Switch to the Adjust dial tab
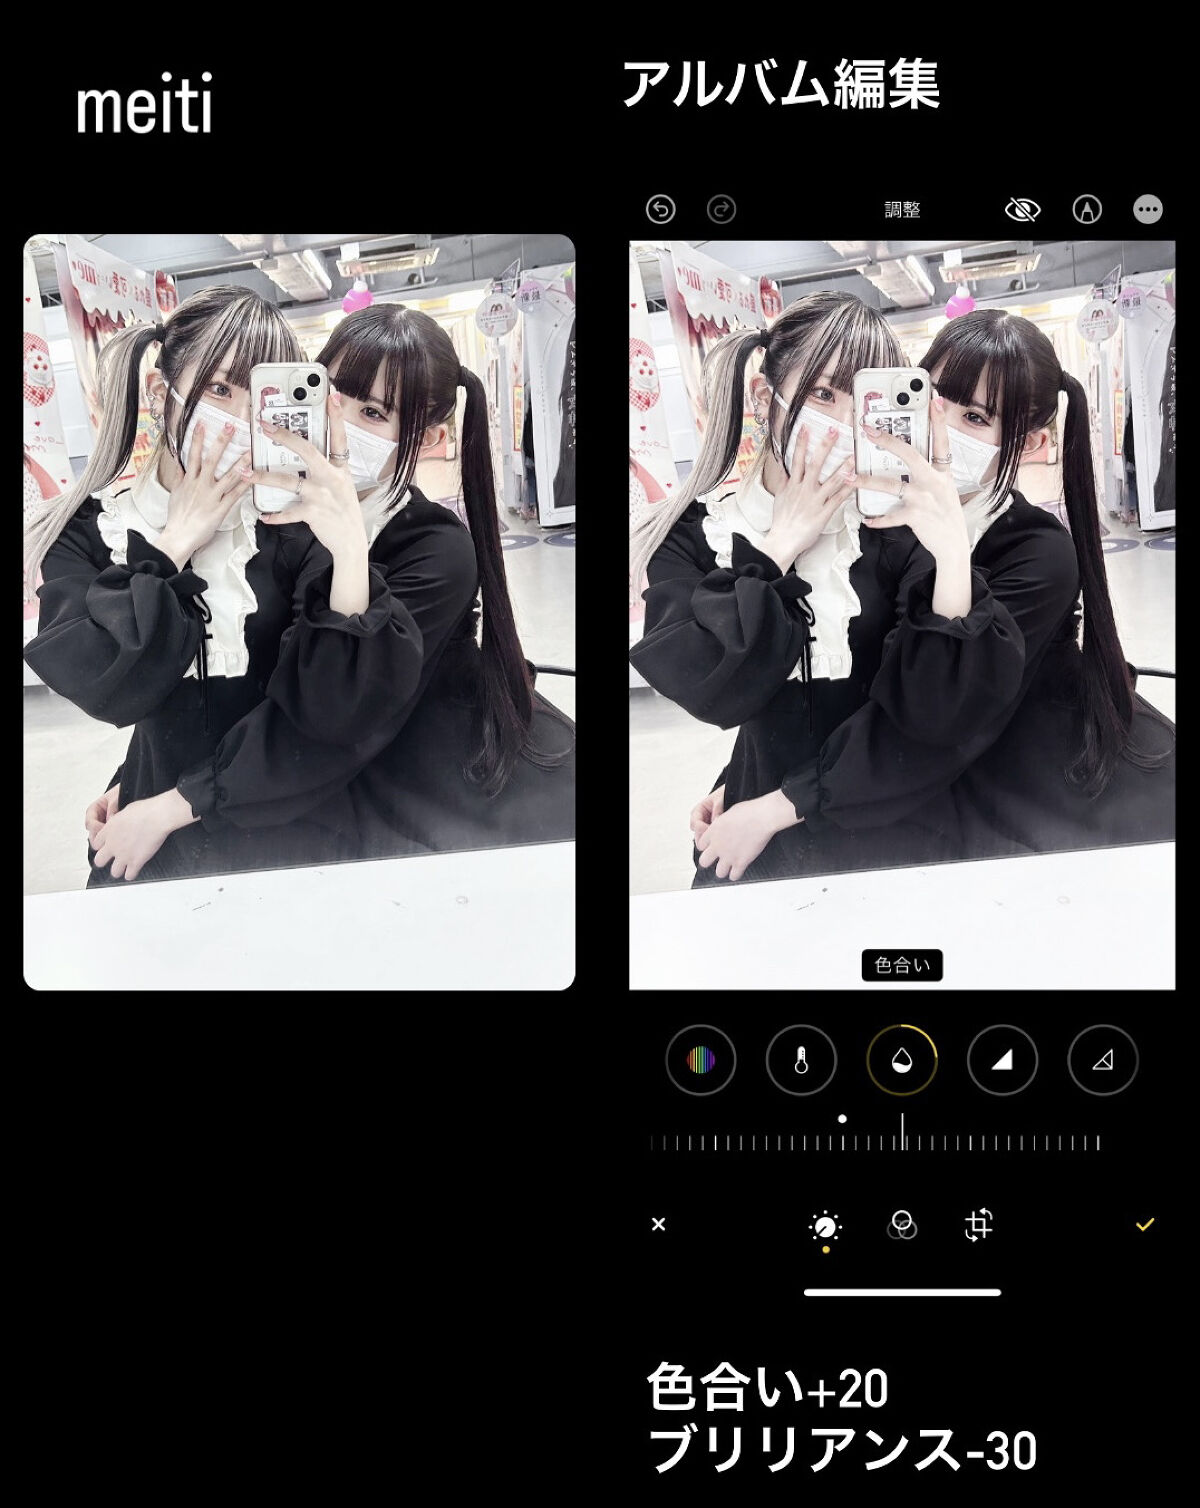The width and height of the screenshot is (1200, 1508). tap(825, 1225)
